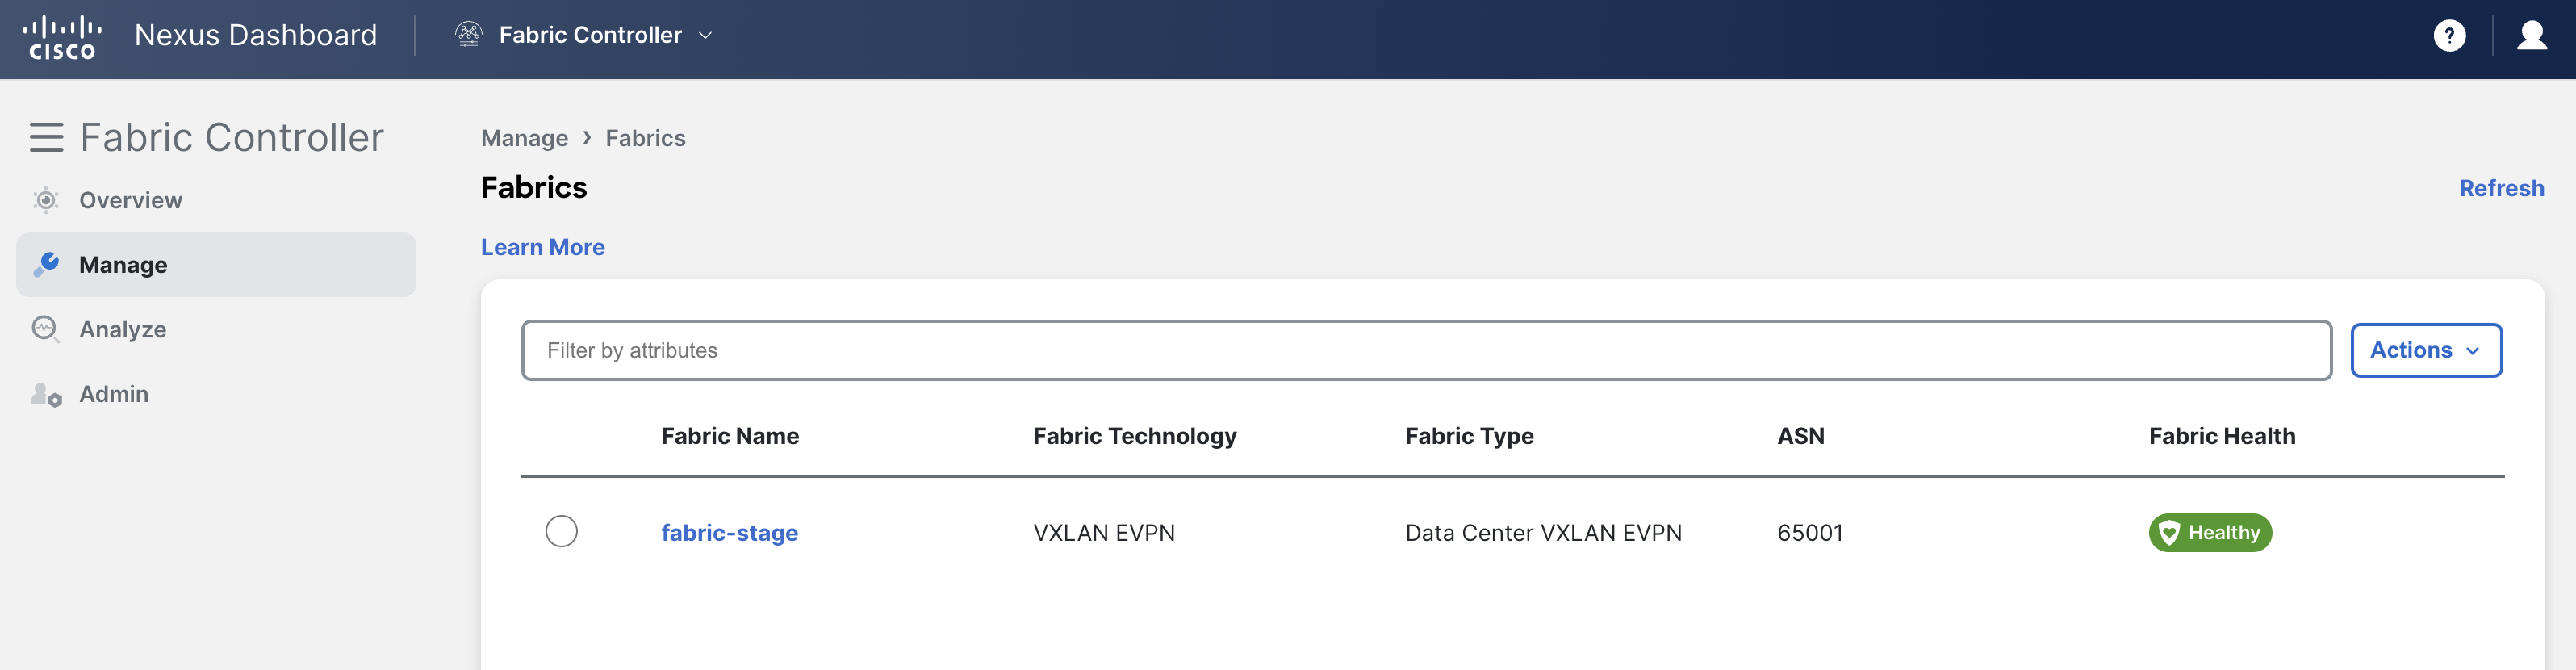Open the user profile icon
The height and width of the screenshot is (670, 2576).
click(x=2531, y=36)
